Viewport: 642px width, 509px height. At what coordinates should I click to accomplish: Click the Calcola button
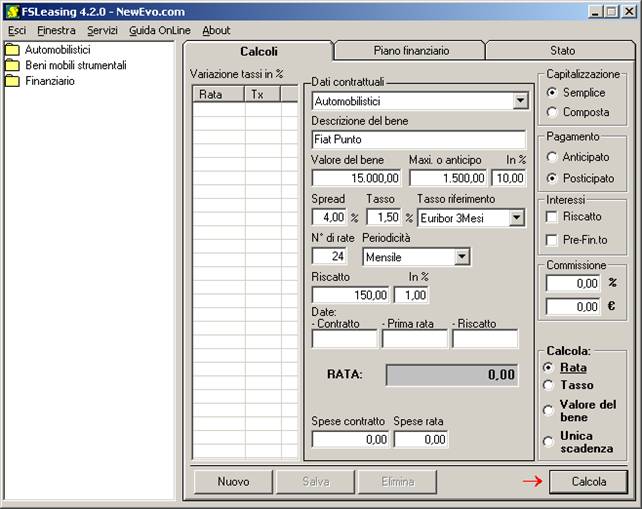pos(588,482)
